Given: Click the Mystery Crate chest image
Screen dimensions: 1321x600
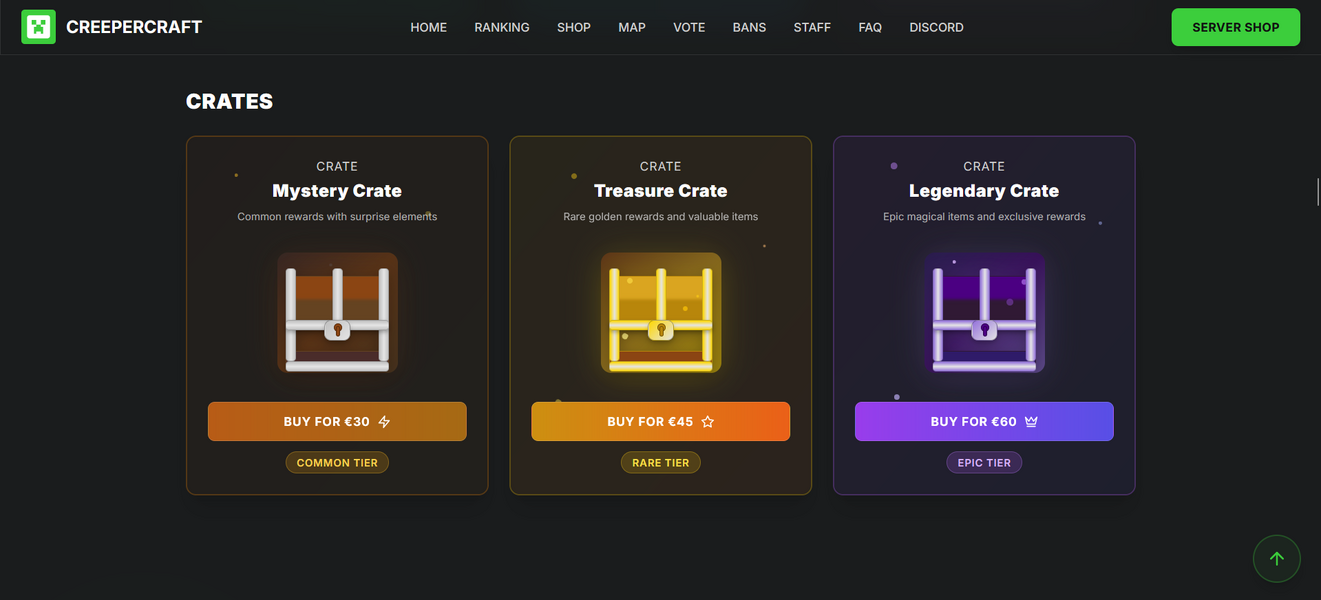Looking at the screenshot, I should pyautogui.click(x=337, y=313).
